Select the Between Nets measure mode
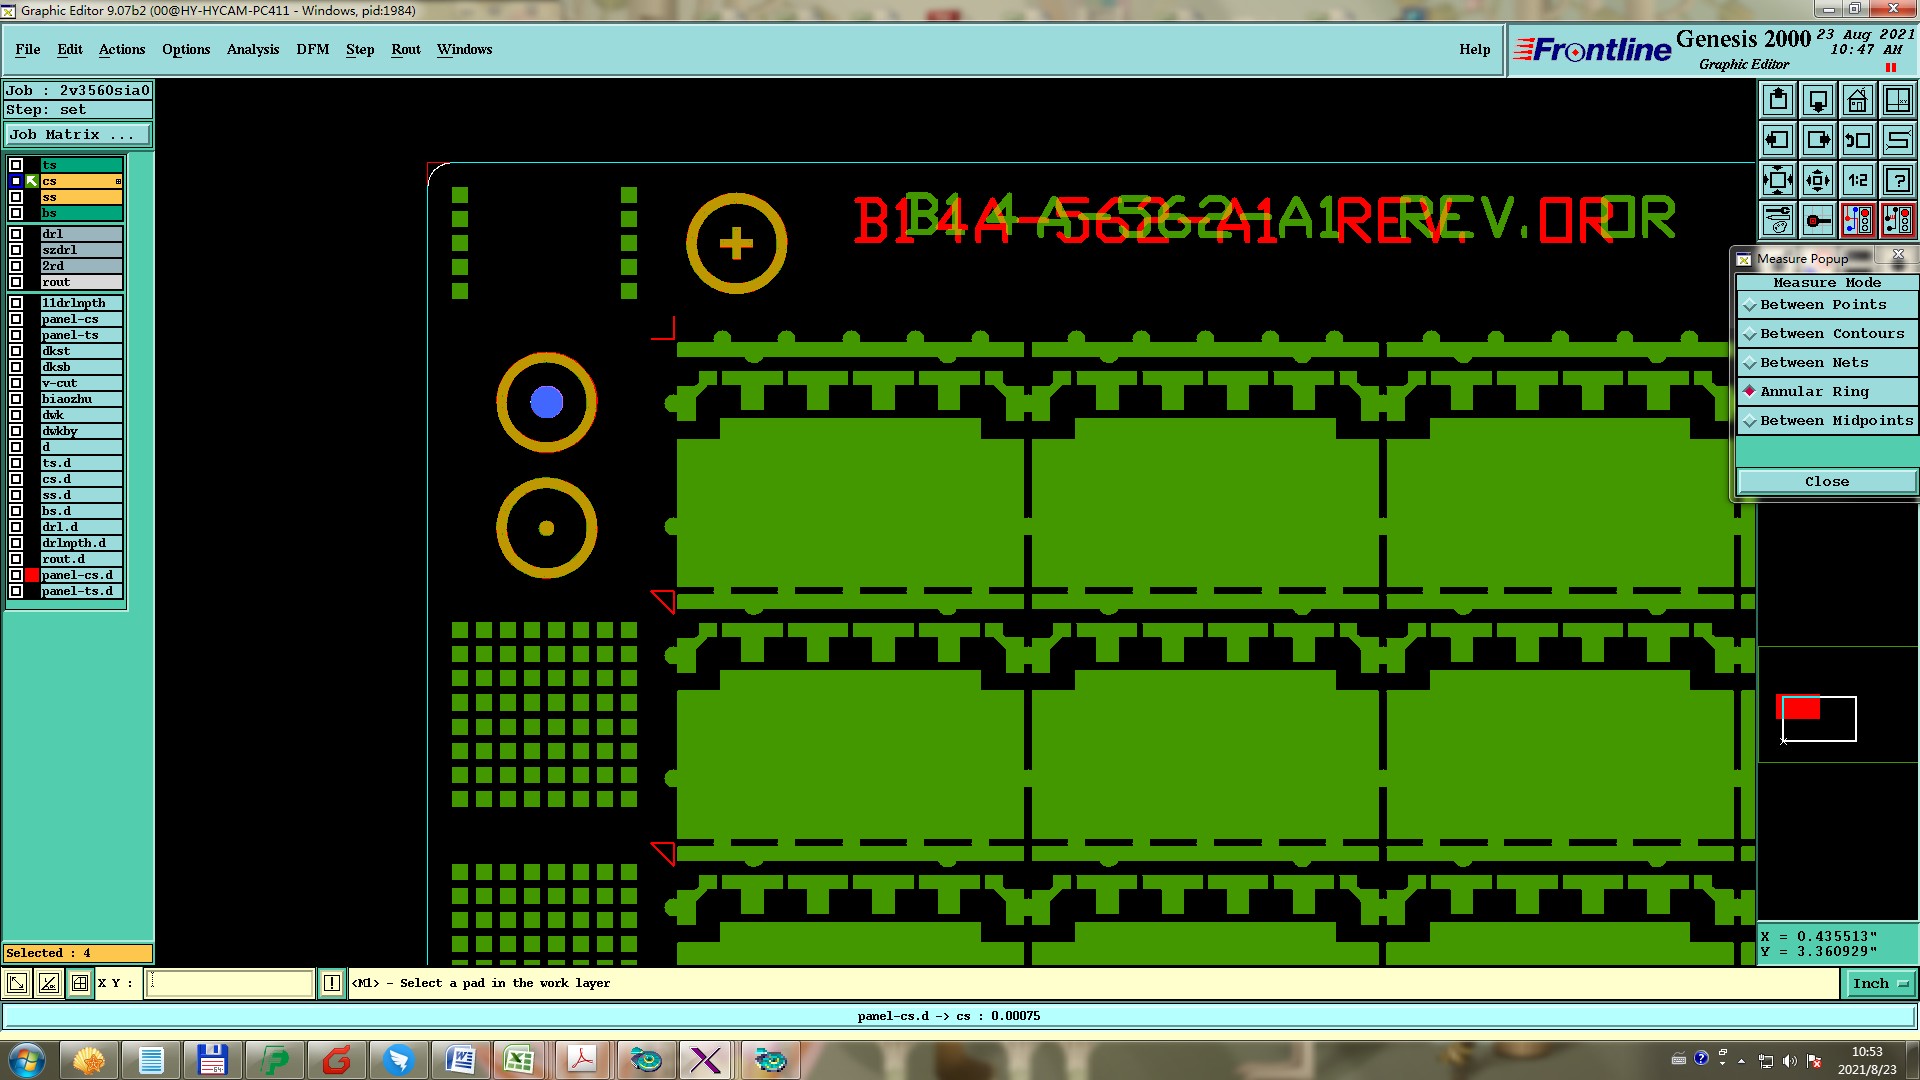Viewport: 1920px width, 1080px height. pos(1813,363)
